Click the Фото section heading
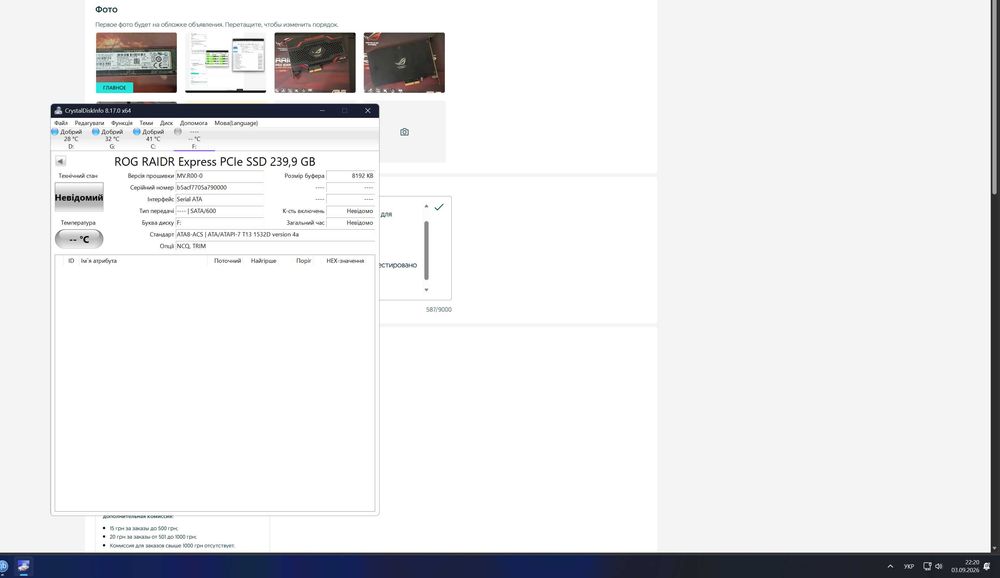 106,10
